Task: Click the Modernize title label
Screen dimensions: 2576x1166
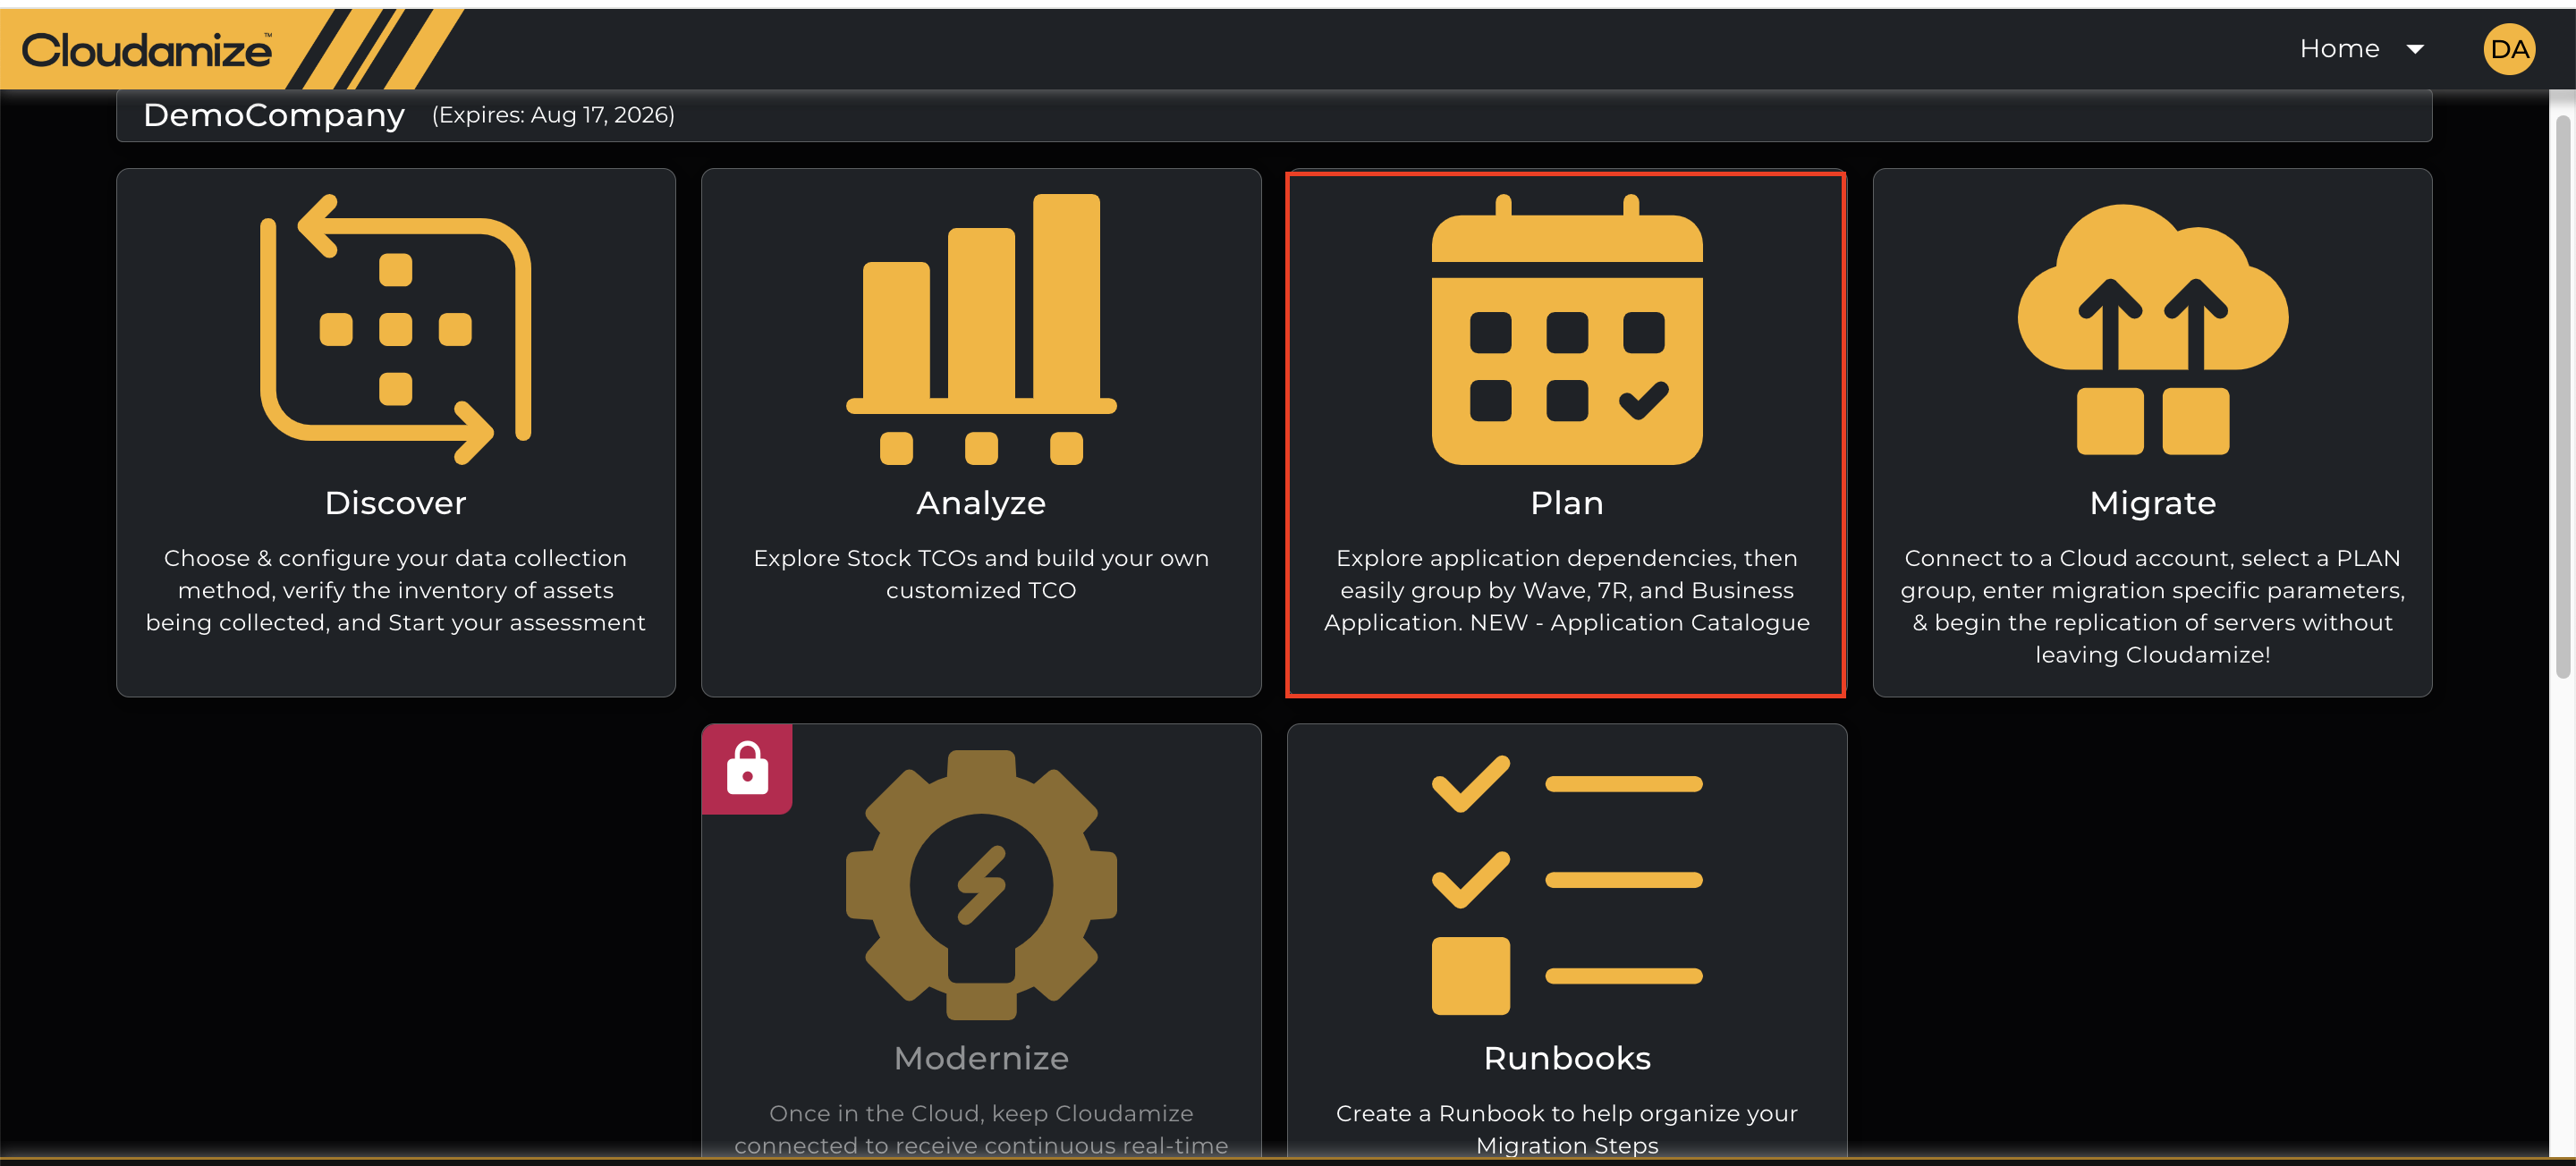Action: (x=981, y=1058)
